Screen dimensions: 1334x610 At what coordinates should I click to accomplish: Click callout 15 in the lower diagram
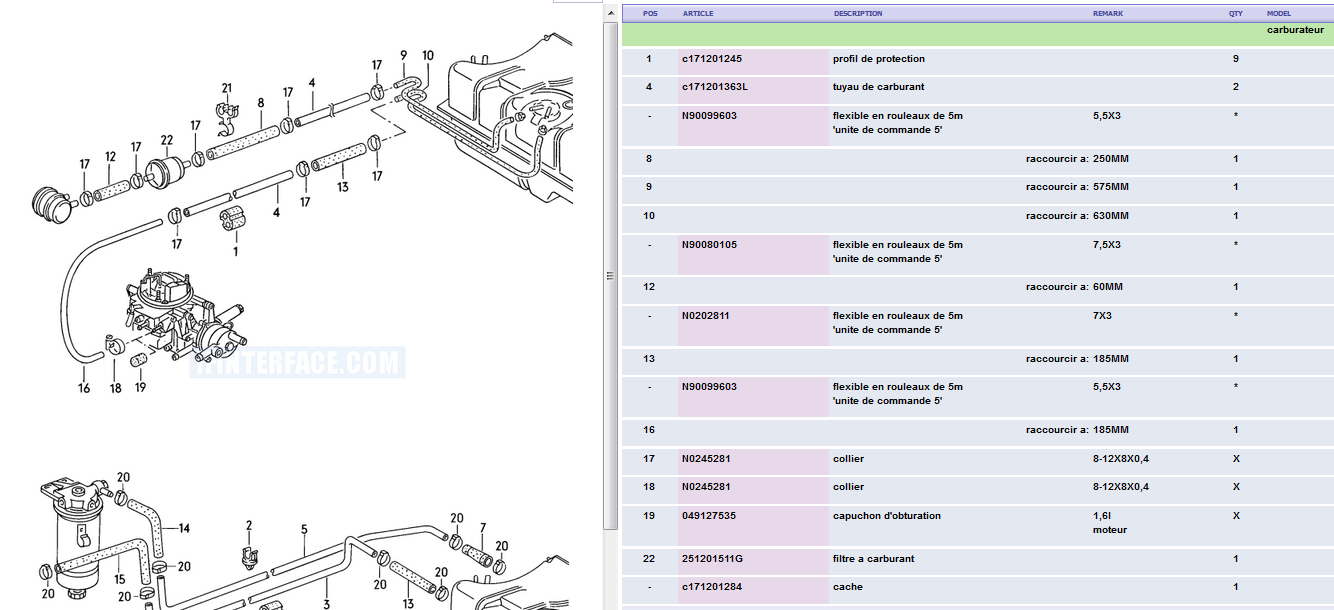coord(119,579)
